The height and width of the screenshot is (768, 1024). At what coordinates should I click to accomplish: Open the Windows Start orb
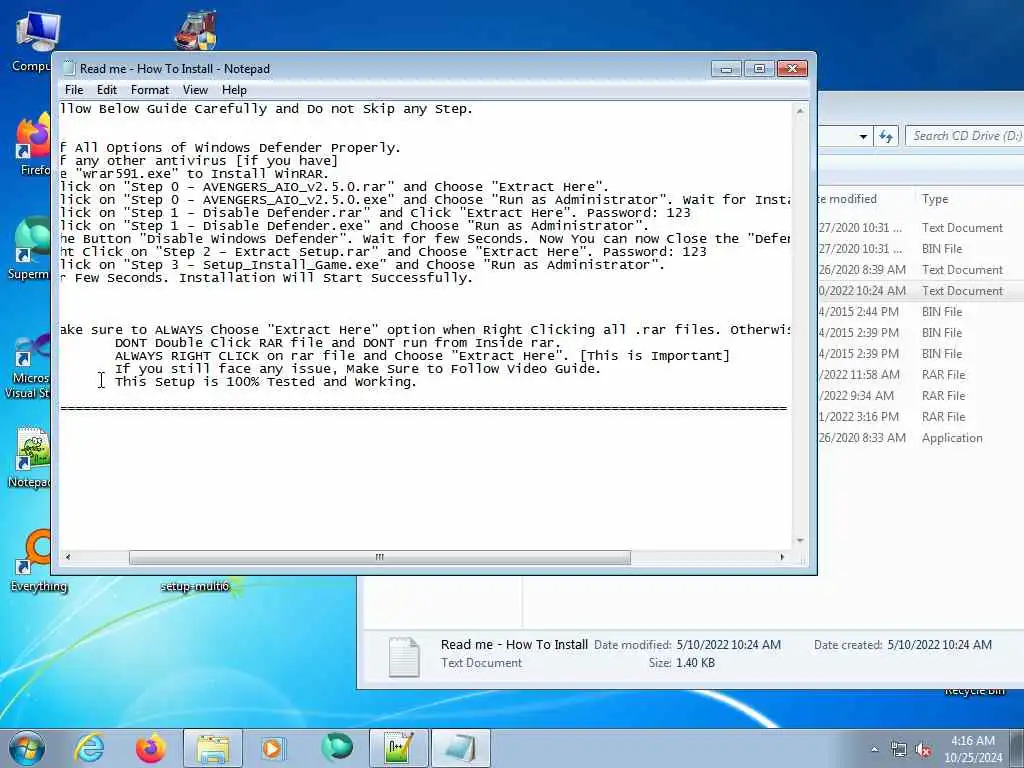[x=27, y=748]
